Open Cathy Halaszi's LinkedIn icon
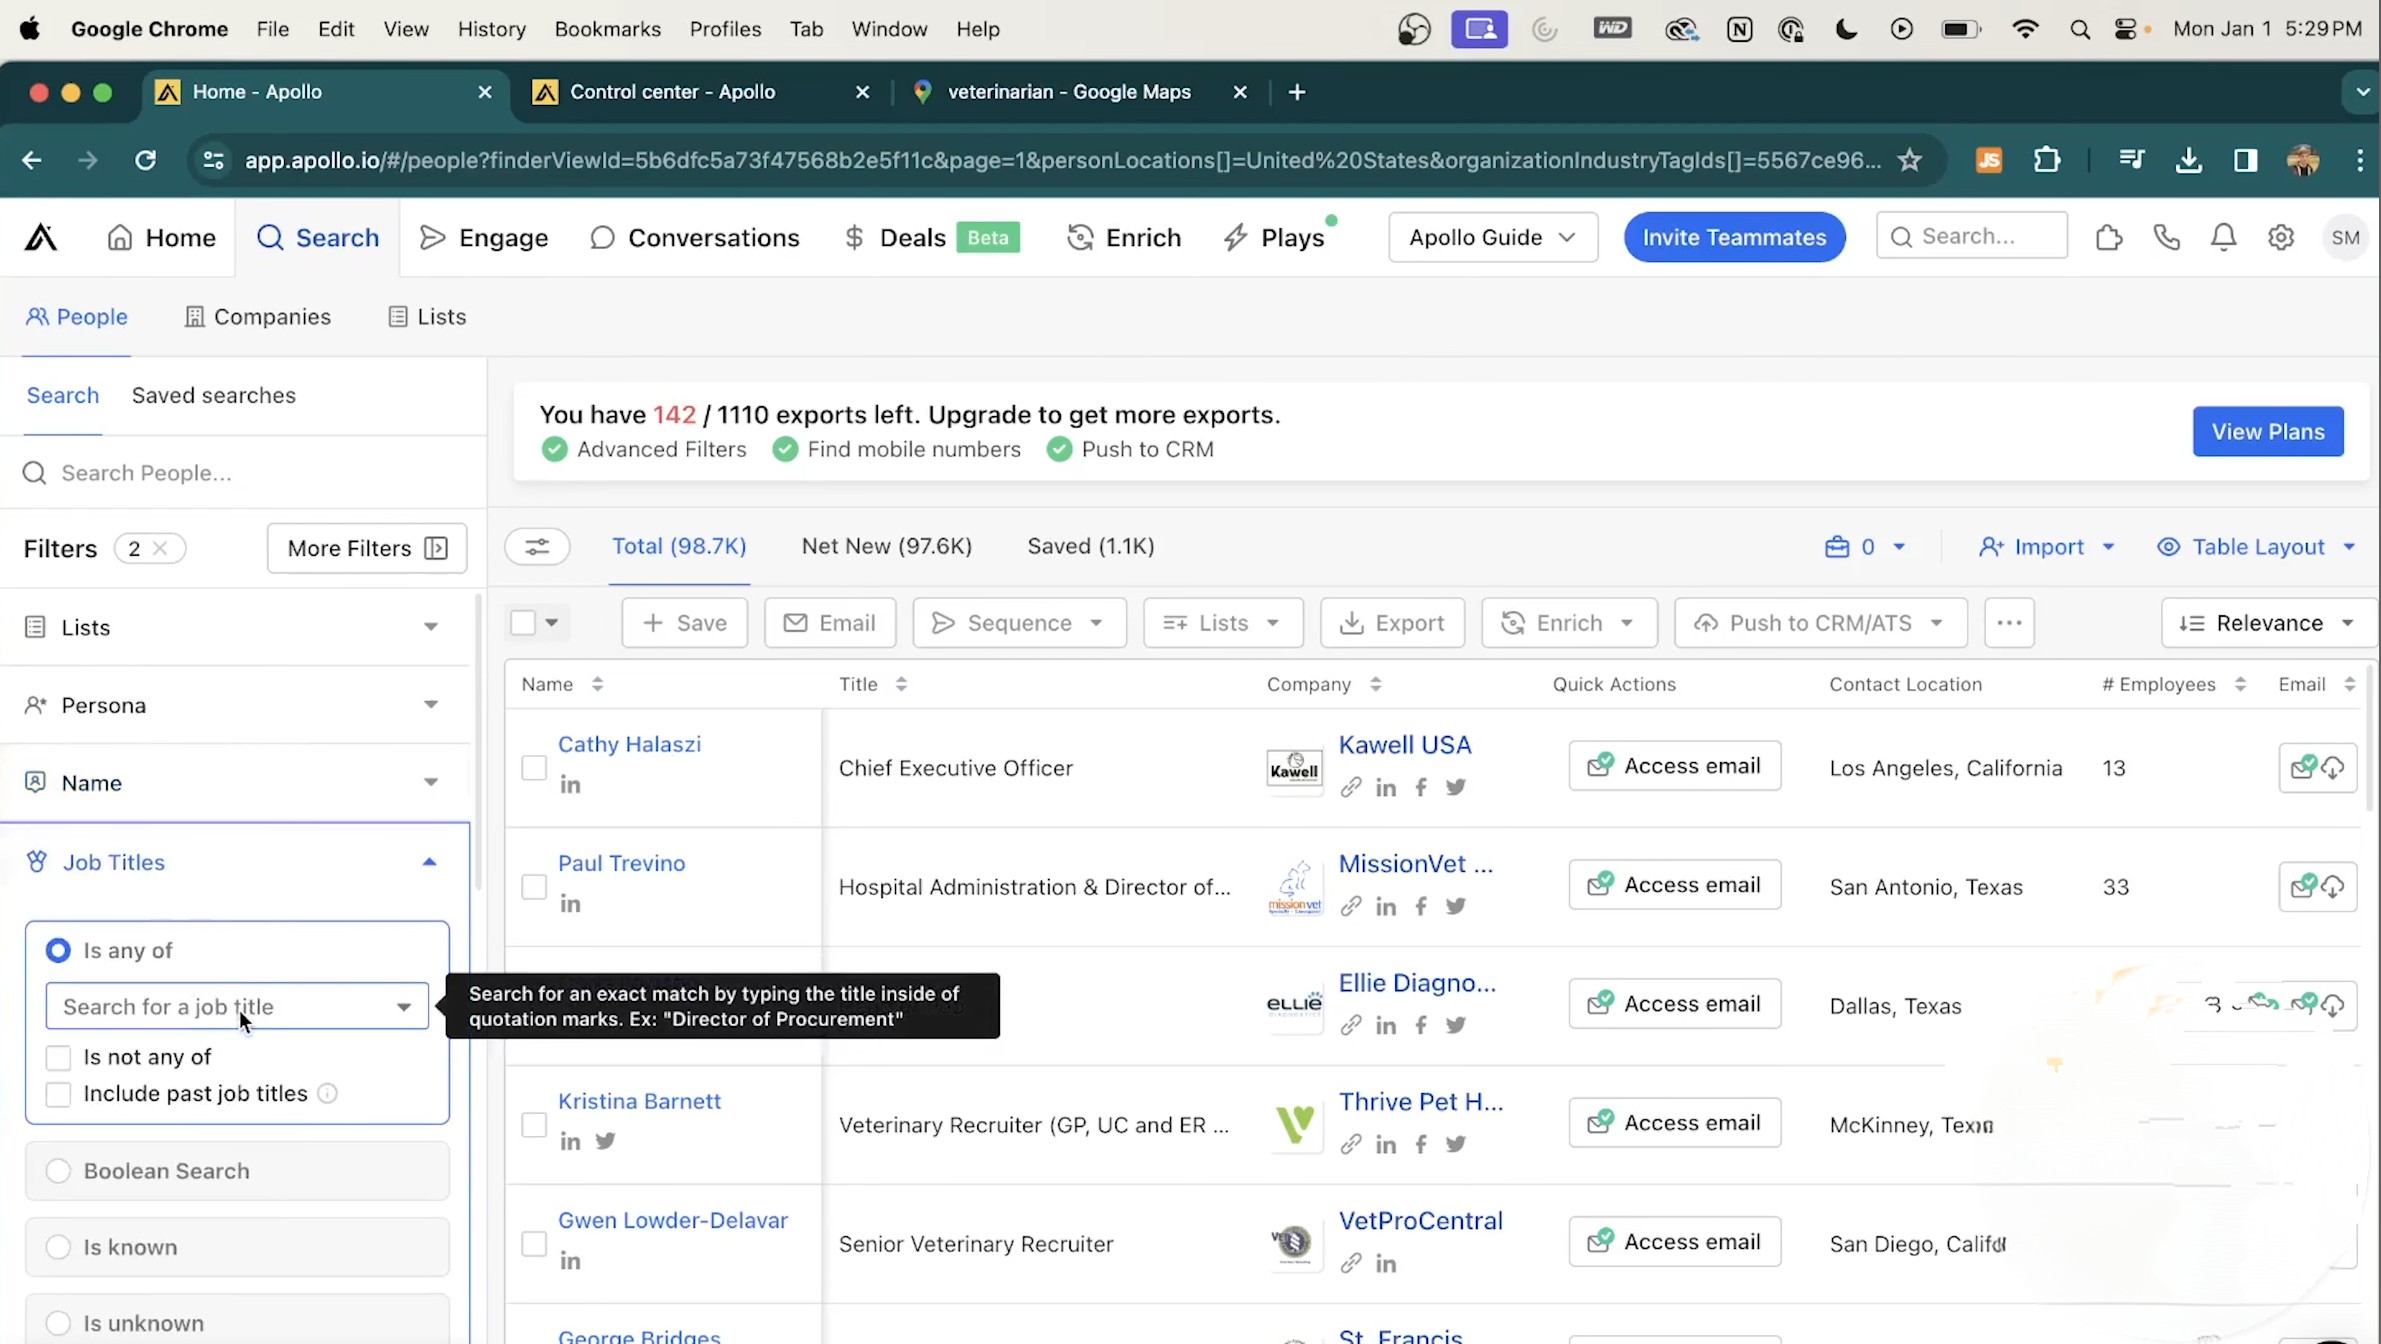 point(570,785)
